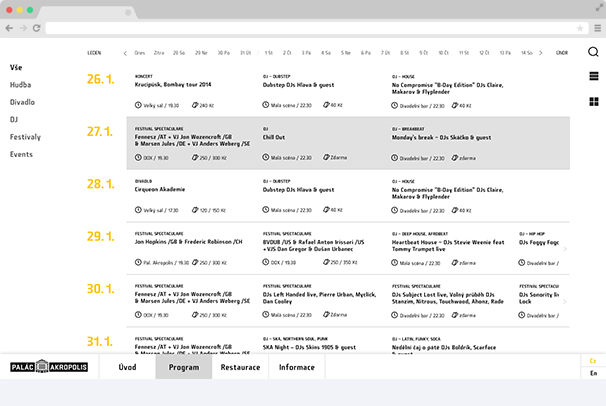606x406 pixels.
Task: Click the browser address bar
Action: 300,28
